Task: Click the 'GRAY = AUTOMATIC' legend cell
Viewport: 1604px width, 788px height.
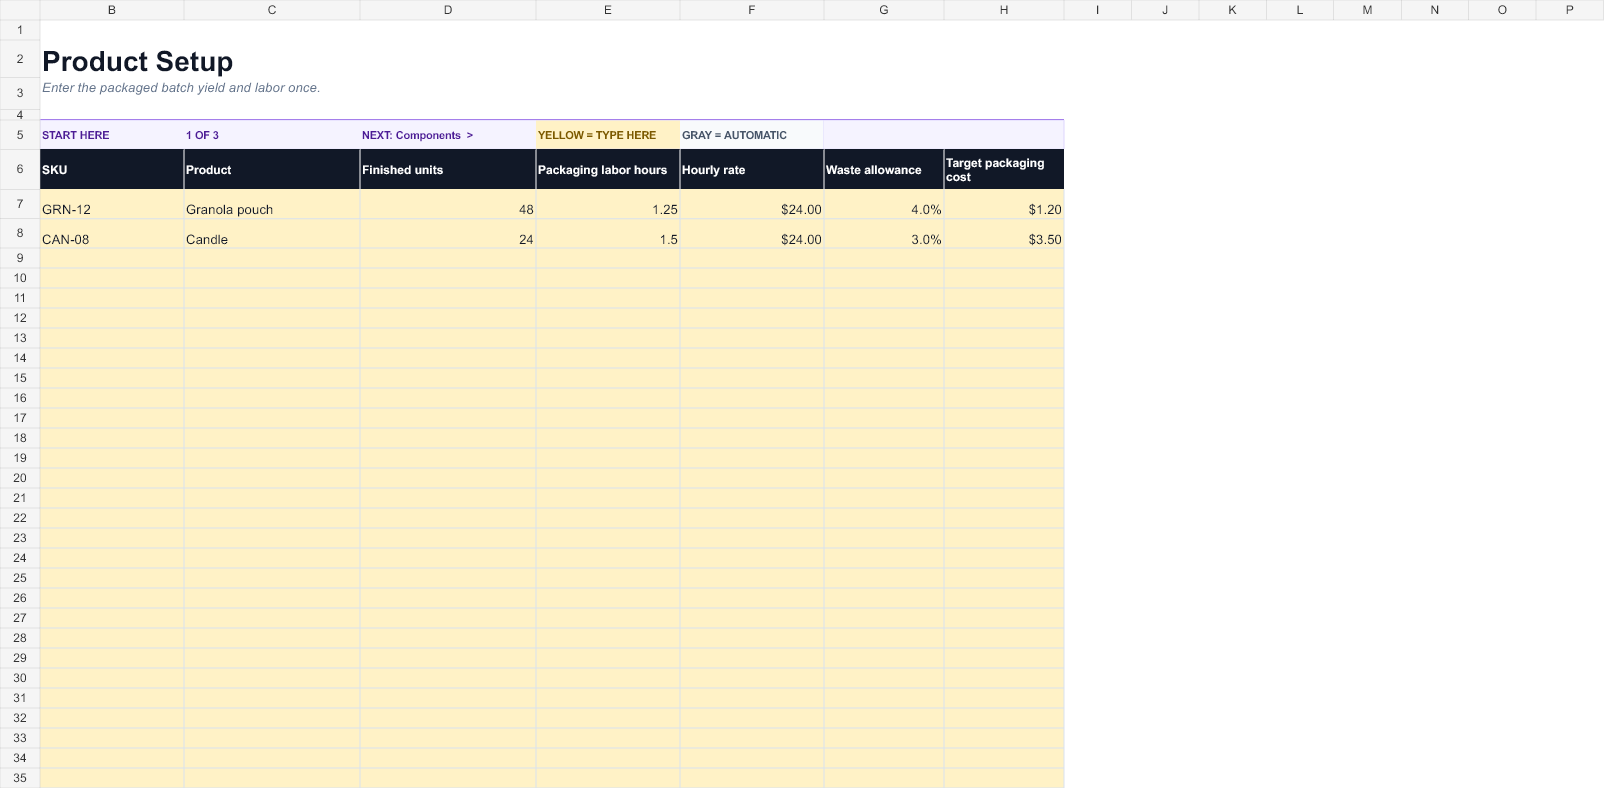Action: tap(752, 135)
